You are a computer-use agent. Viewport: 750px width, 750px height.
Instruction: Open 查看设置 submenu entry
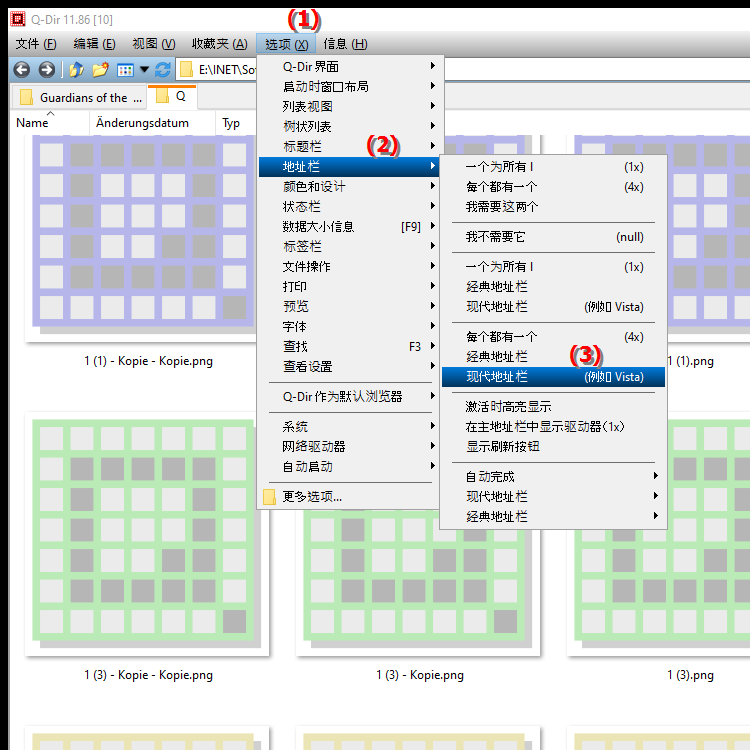click(x=350, y=366)
